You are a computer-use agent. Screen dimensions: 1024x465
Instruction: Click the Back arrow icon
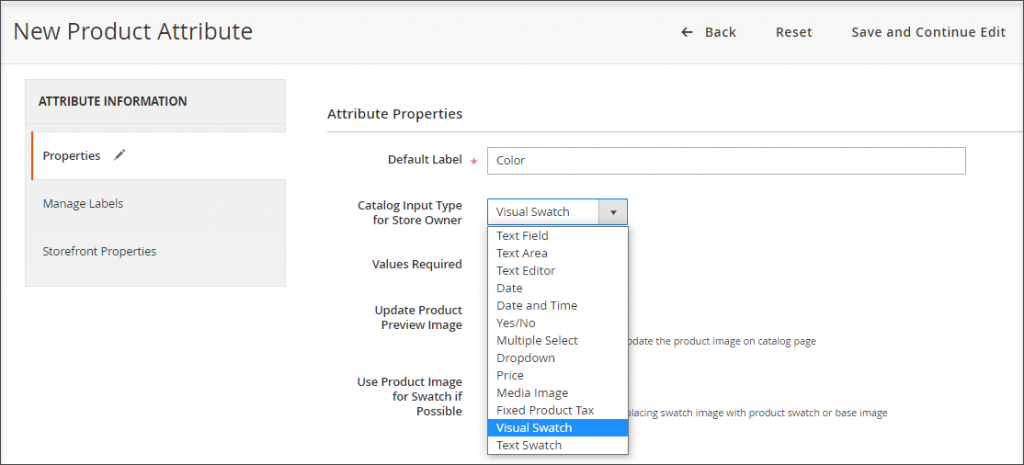[x=687, y=32]
